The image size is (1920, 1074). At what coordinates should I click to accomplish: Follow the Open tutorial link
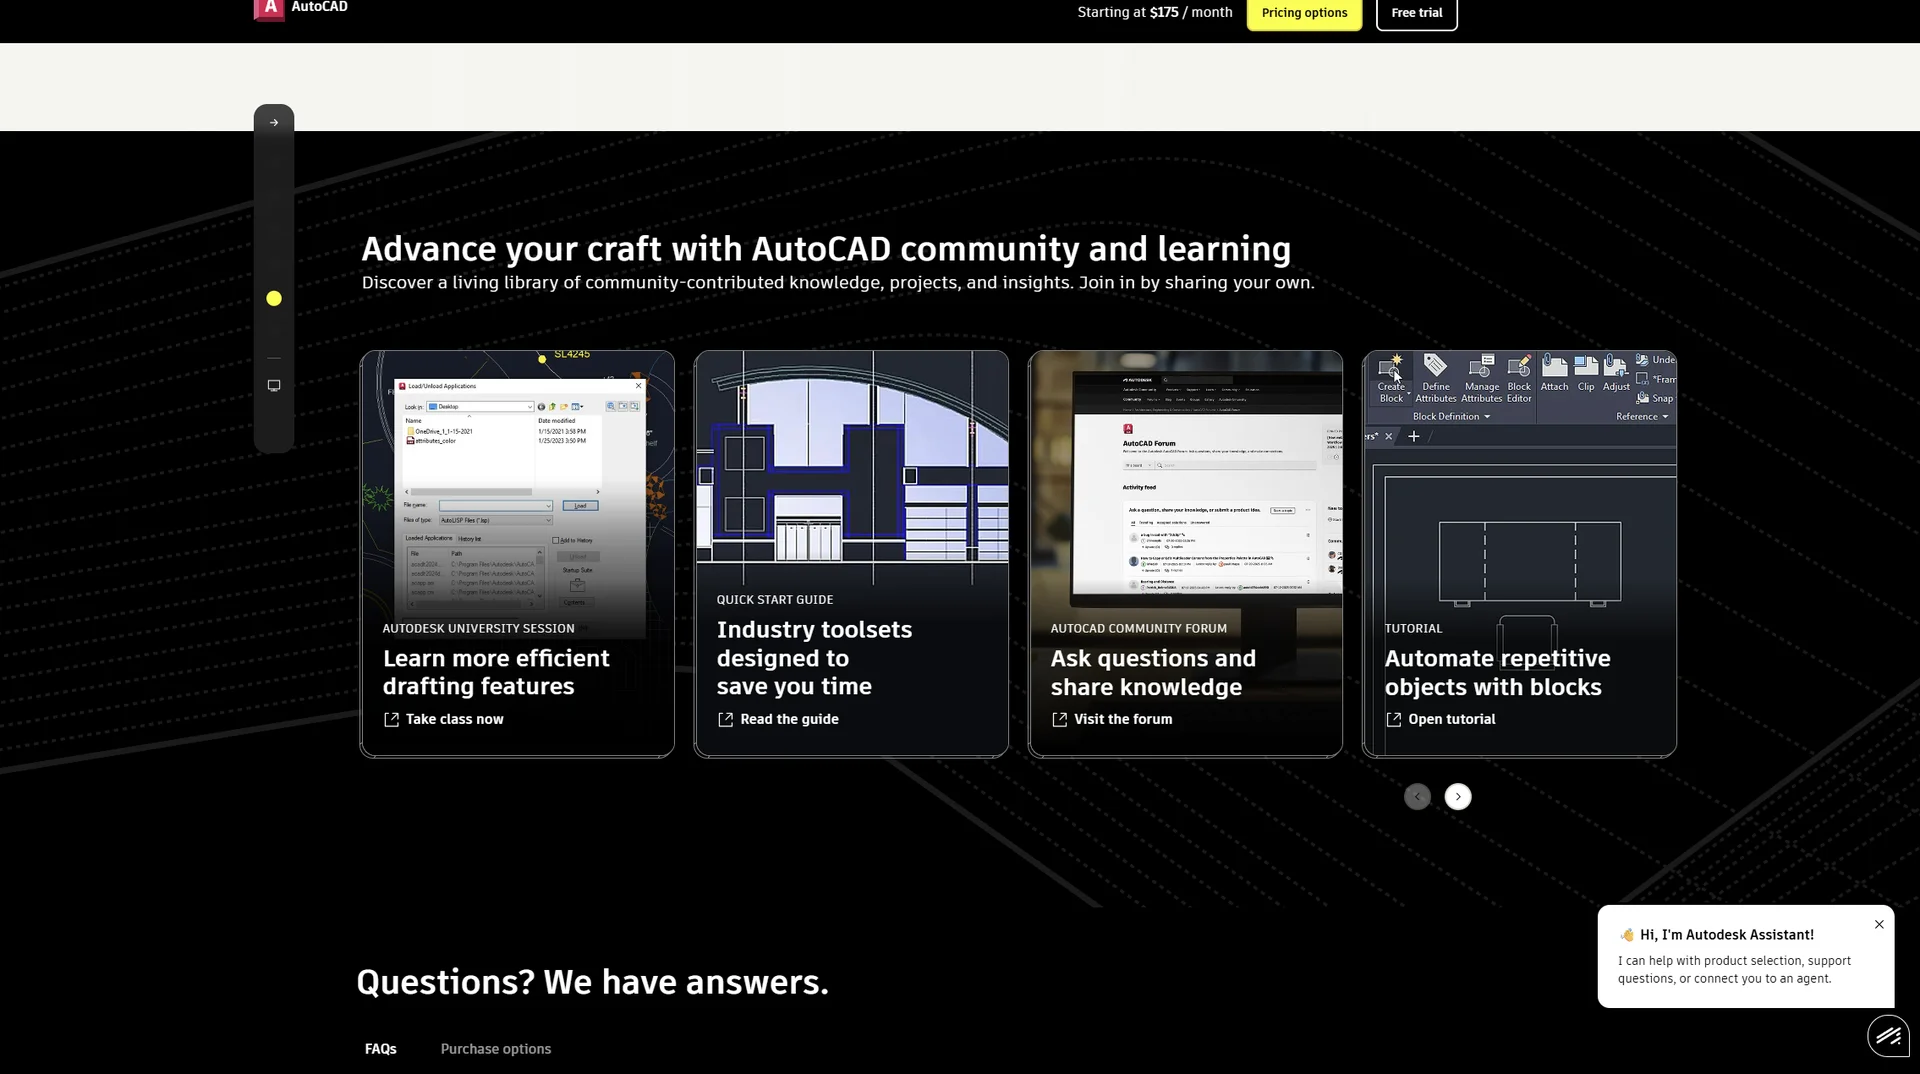tap(1441, 720)
